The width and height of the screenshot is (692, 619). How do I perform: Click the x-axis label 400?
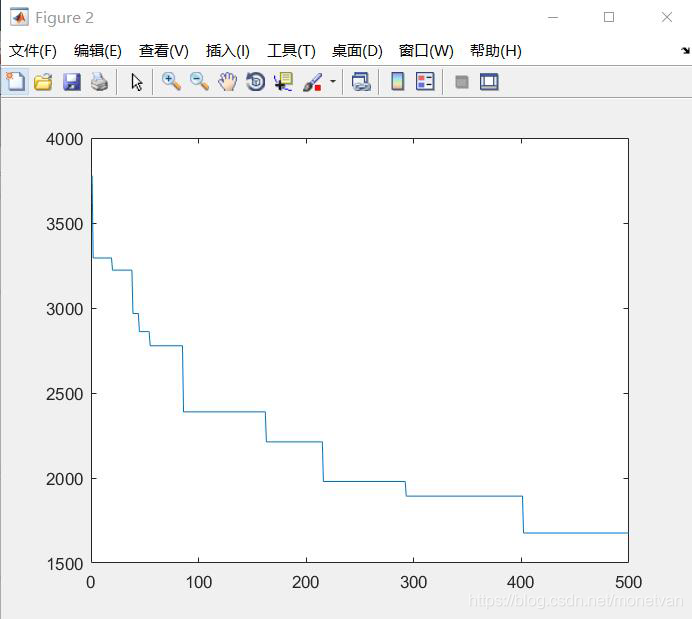pyautogui.click(x=521, y=582)
